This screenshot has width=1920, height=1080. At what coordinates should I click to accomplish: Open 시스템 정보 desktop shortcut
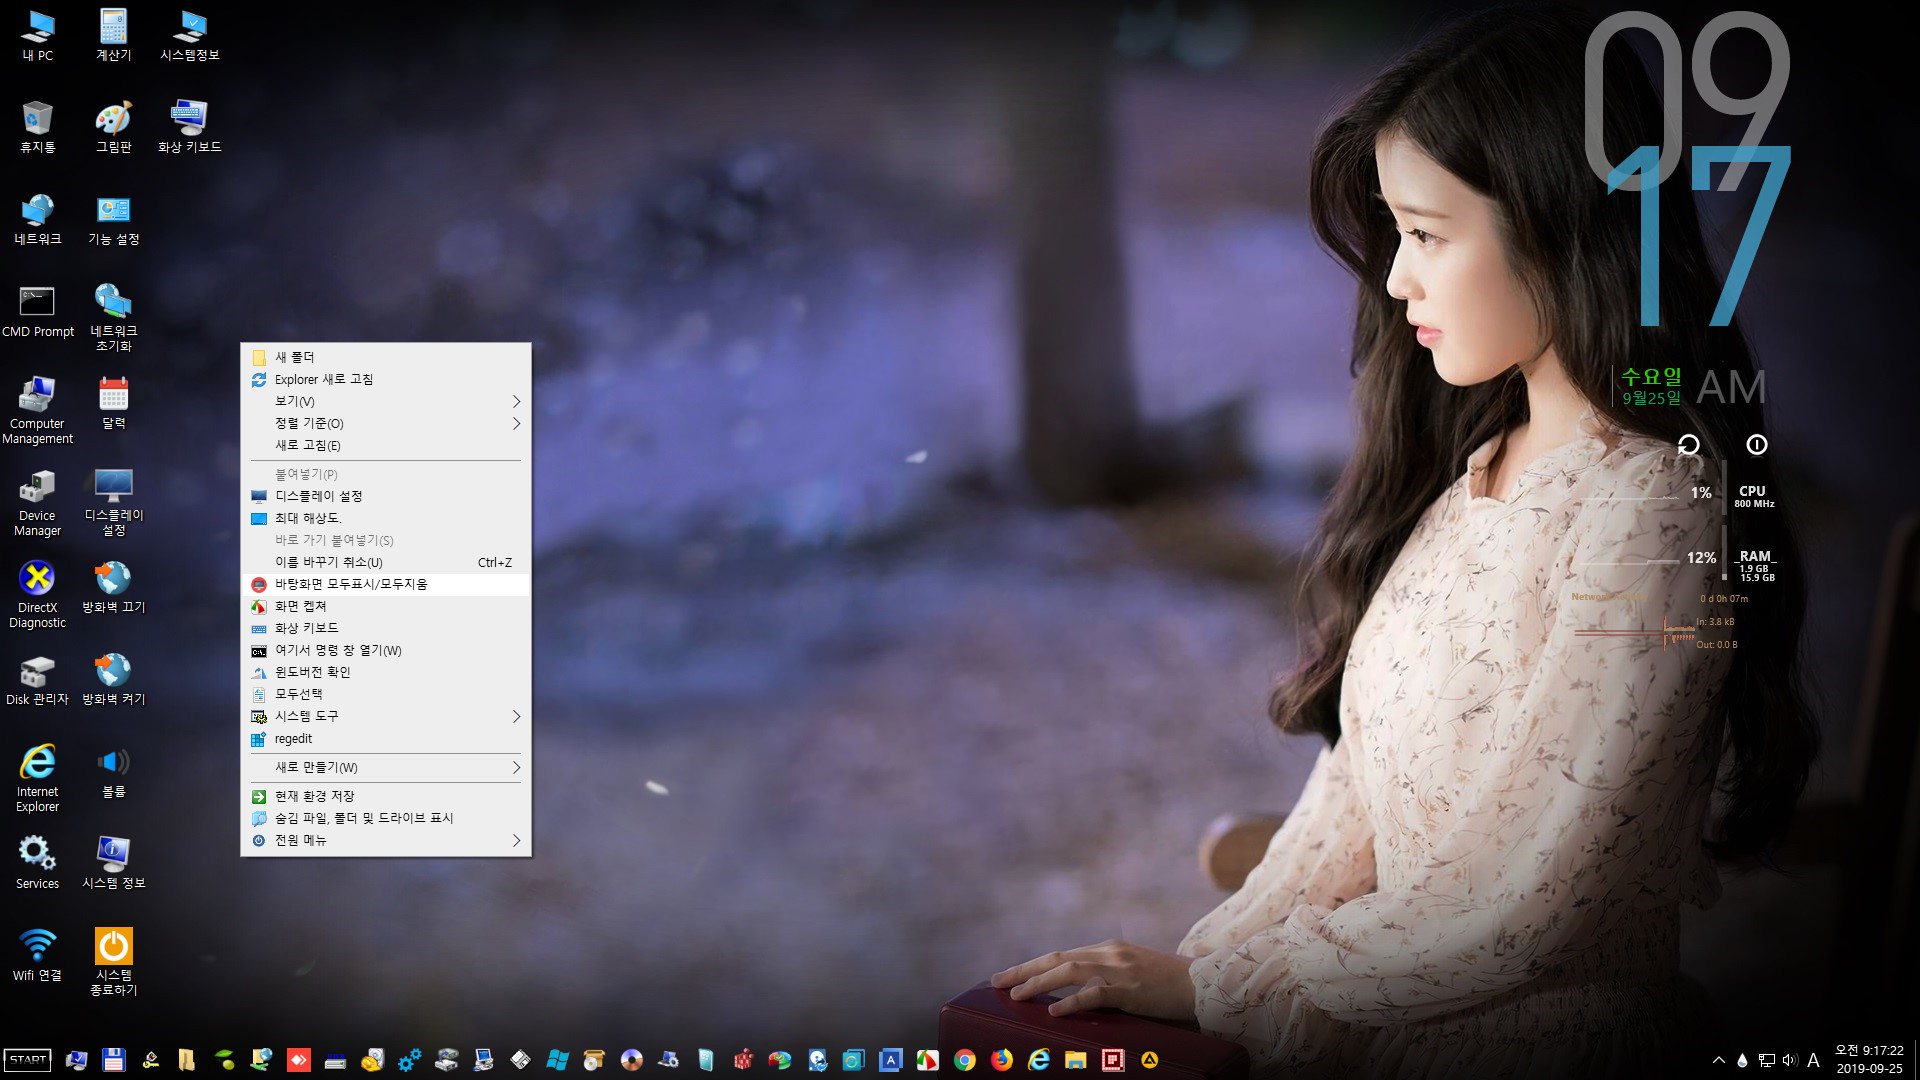pyautogui.click(x=114, y=863)
